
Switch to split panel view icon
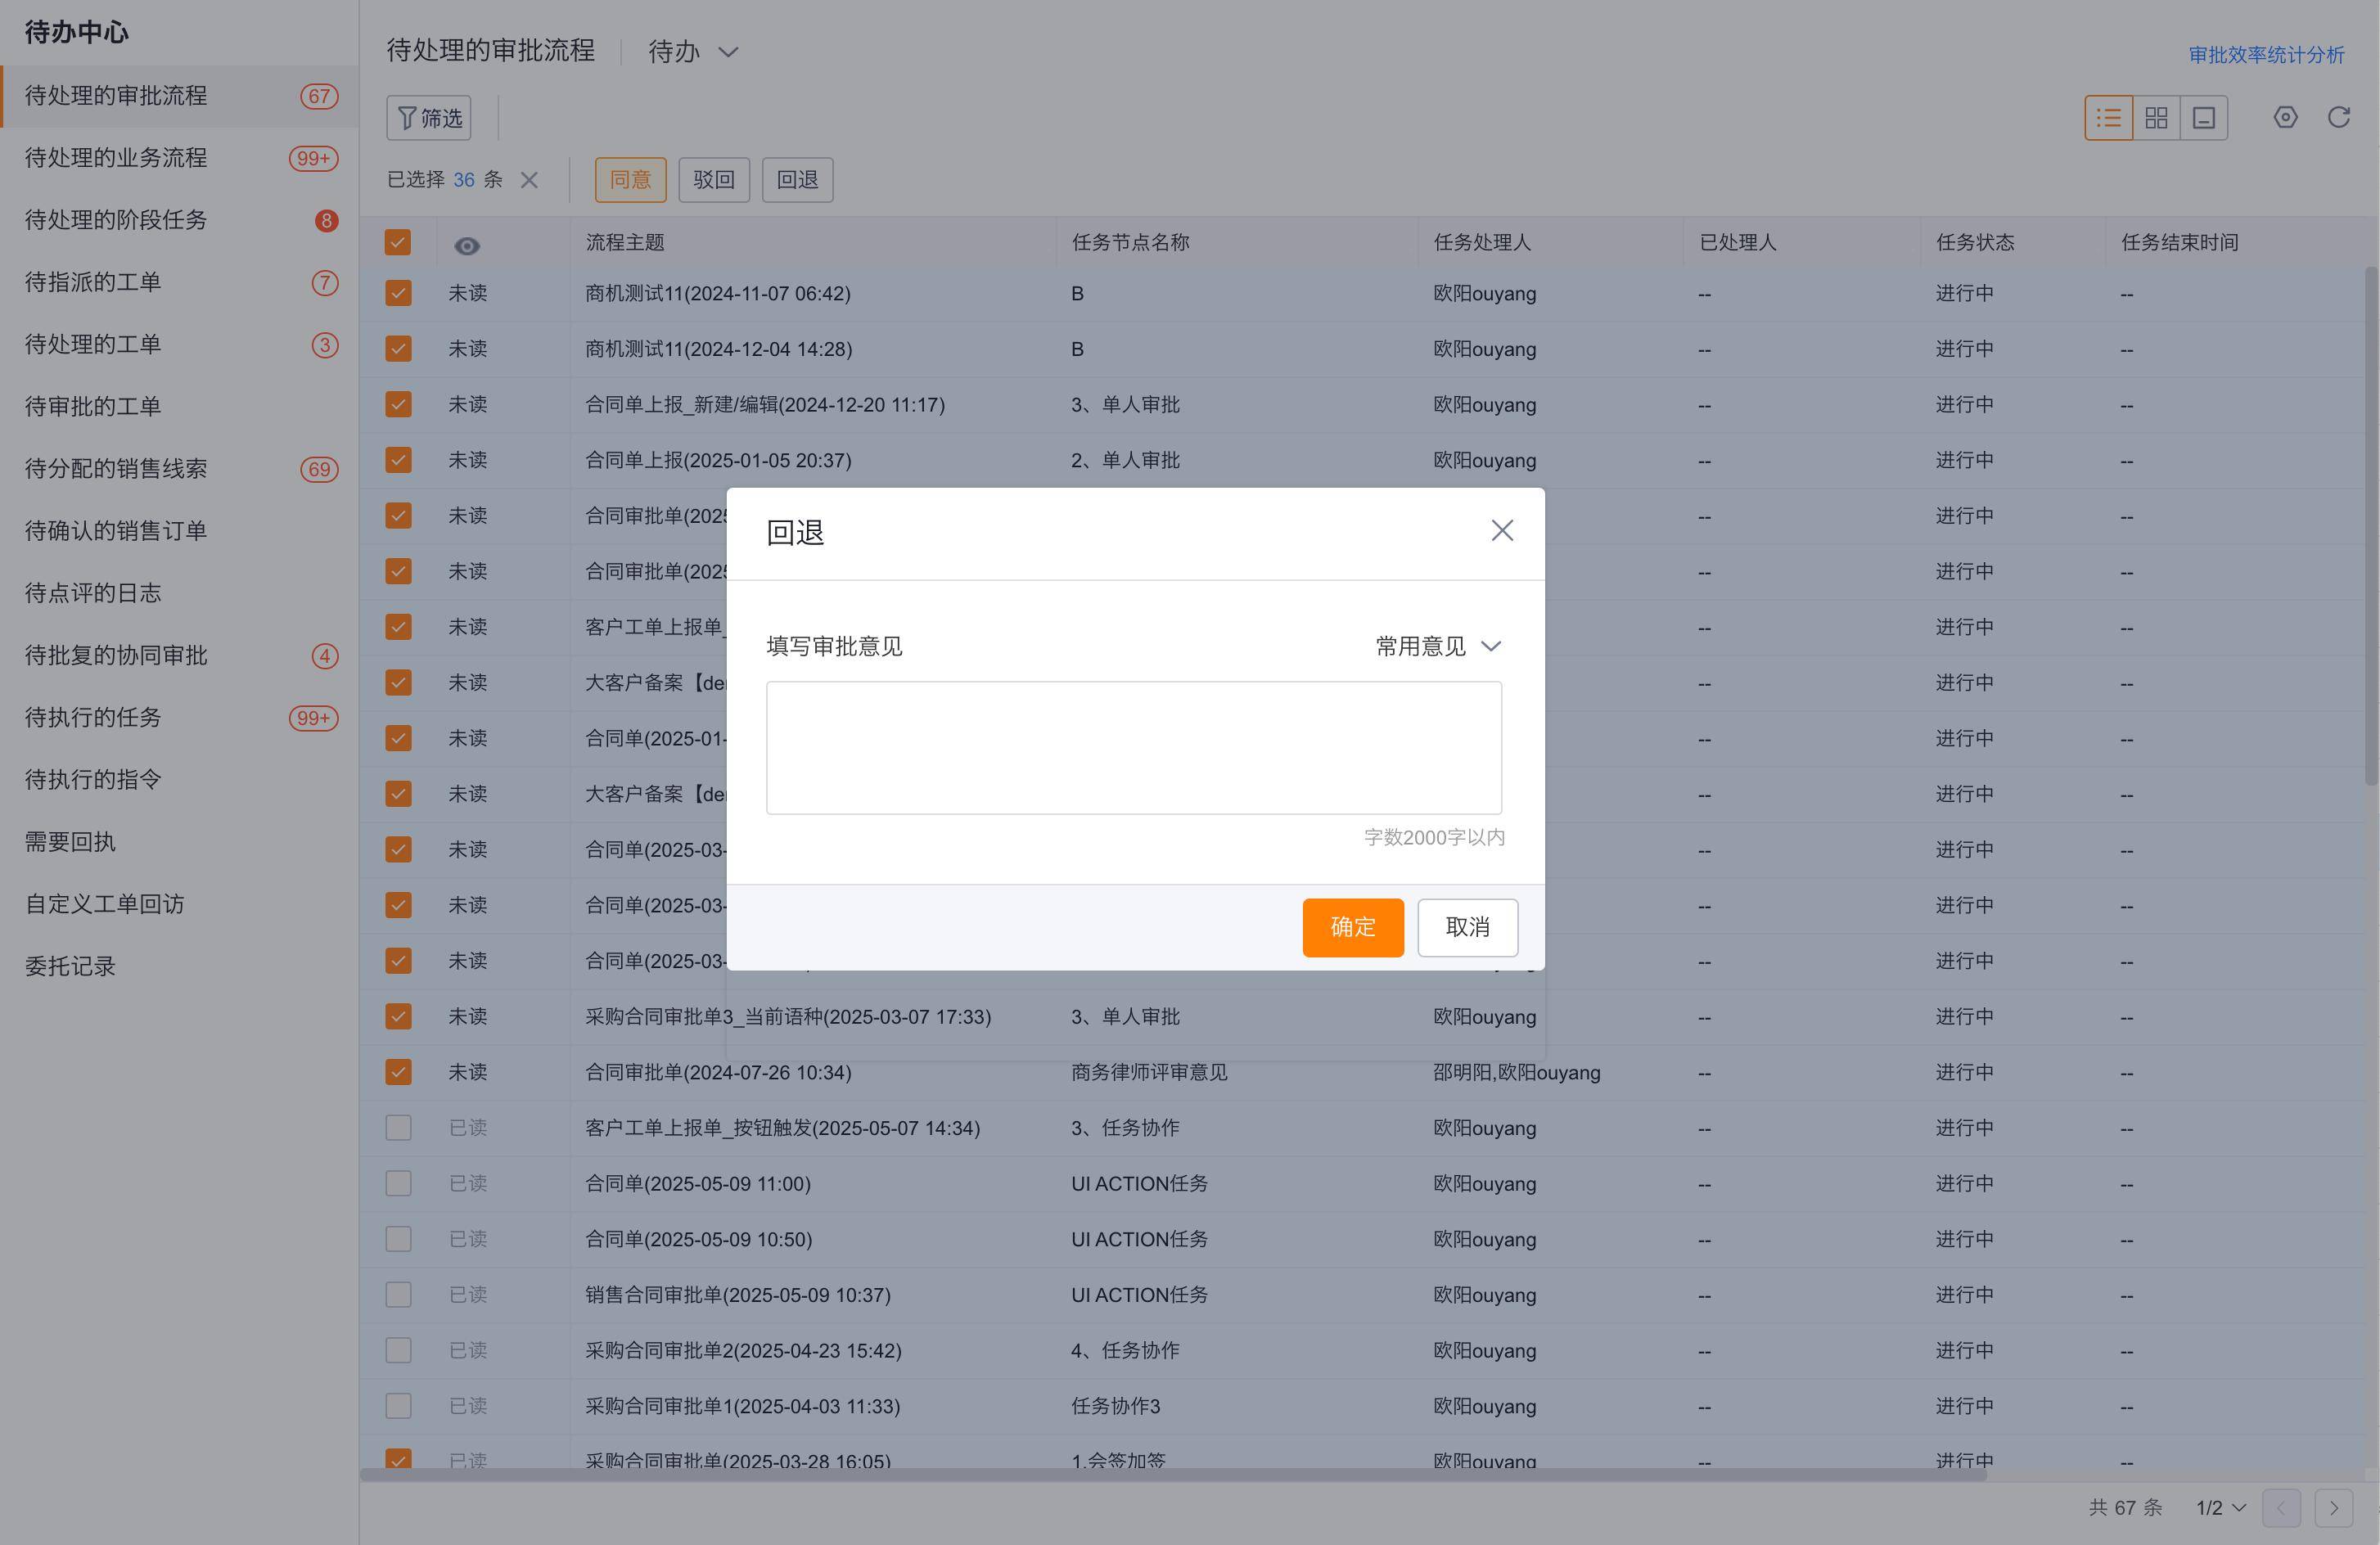click(2203, 118)
